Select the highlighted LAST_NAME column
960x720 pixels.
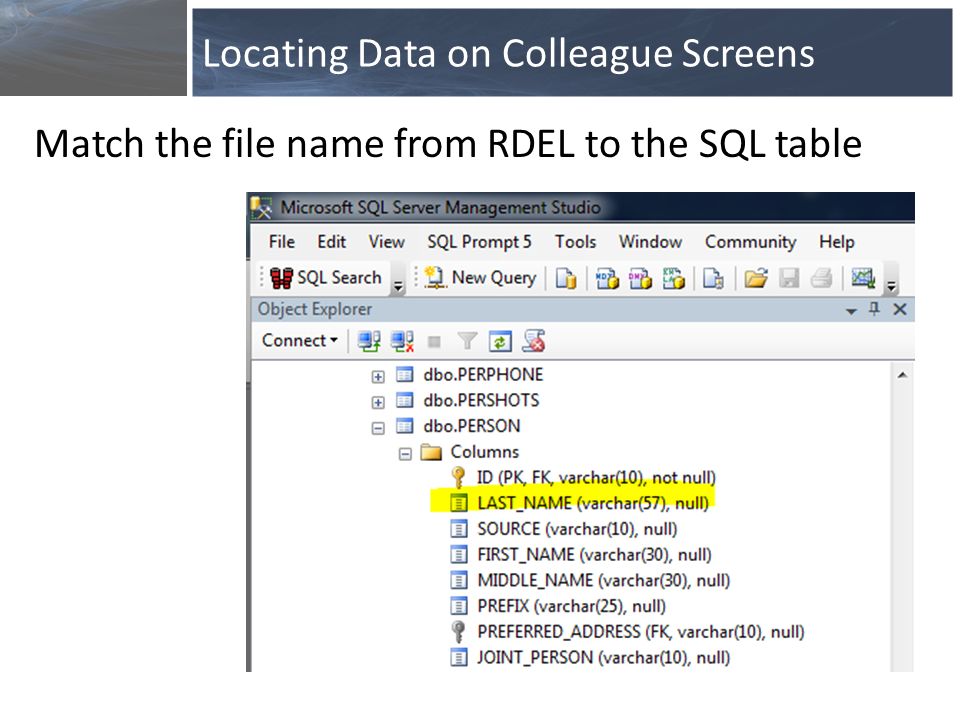point(593,503)
